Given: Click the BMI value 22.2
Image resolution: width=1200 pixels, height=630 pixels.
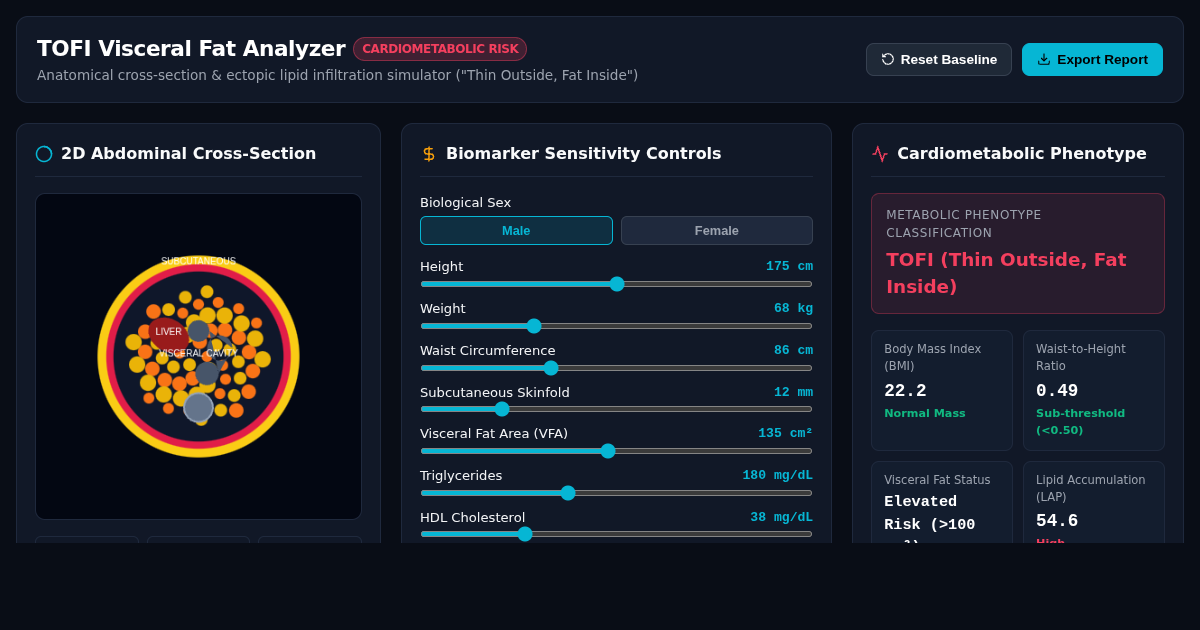Looking at the screenshot, I should 905,391.
